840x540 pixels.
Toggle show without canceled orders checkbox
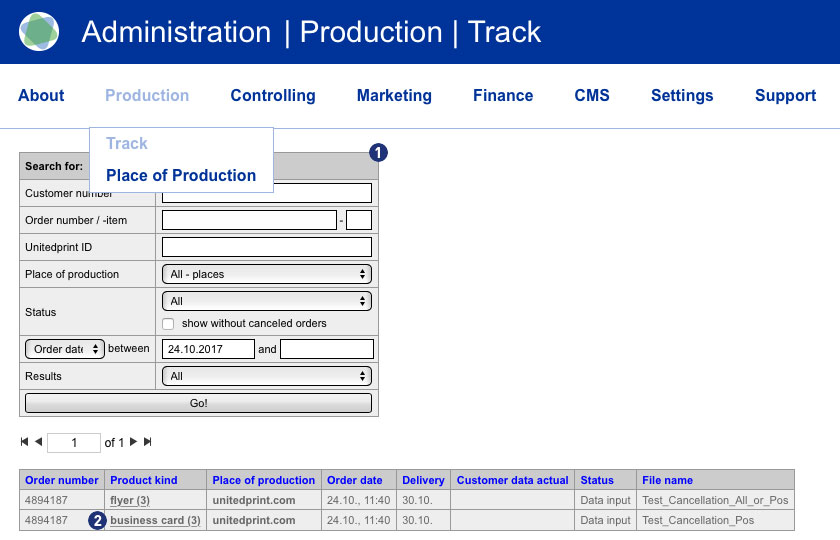(x=168, y=324)
